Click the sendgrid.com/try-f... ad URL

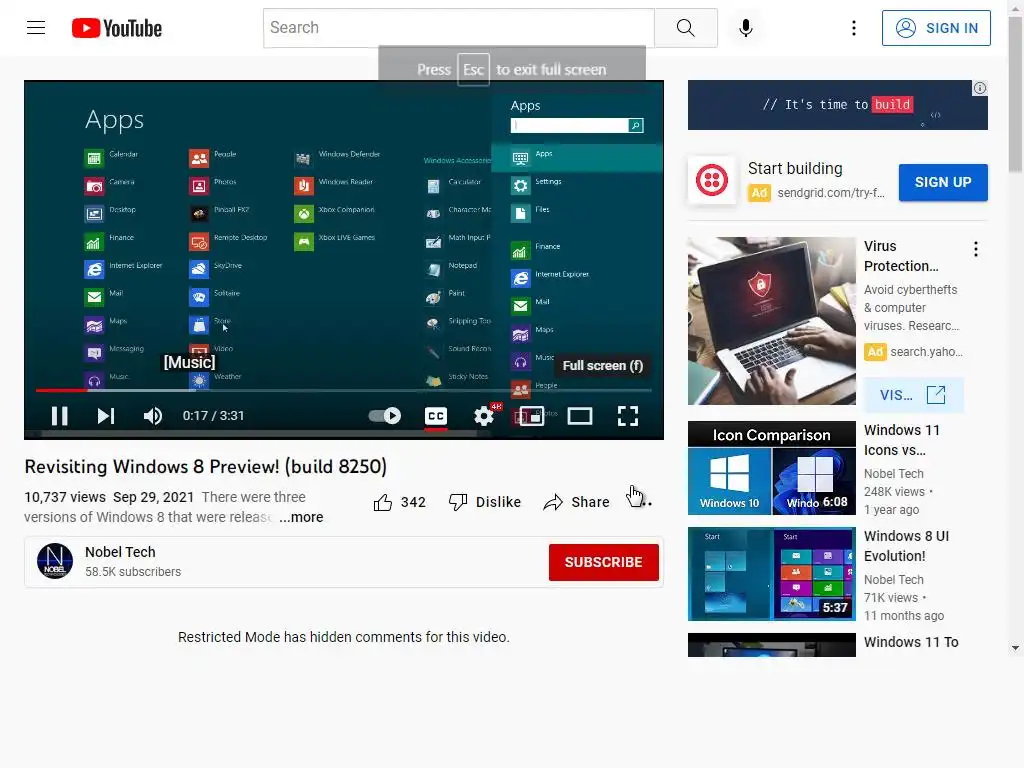point(831,193)
